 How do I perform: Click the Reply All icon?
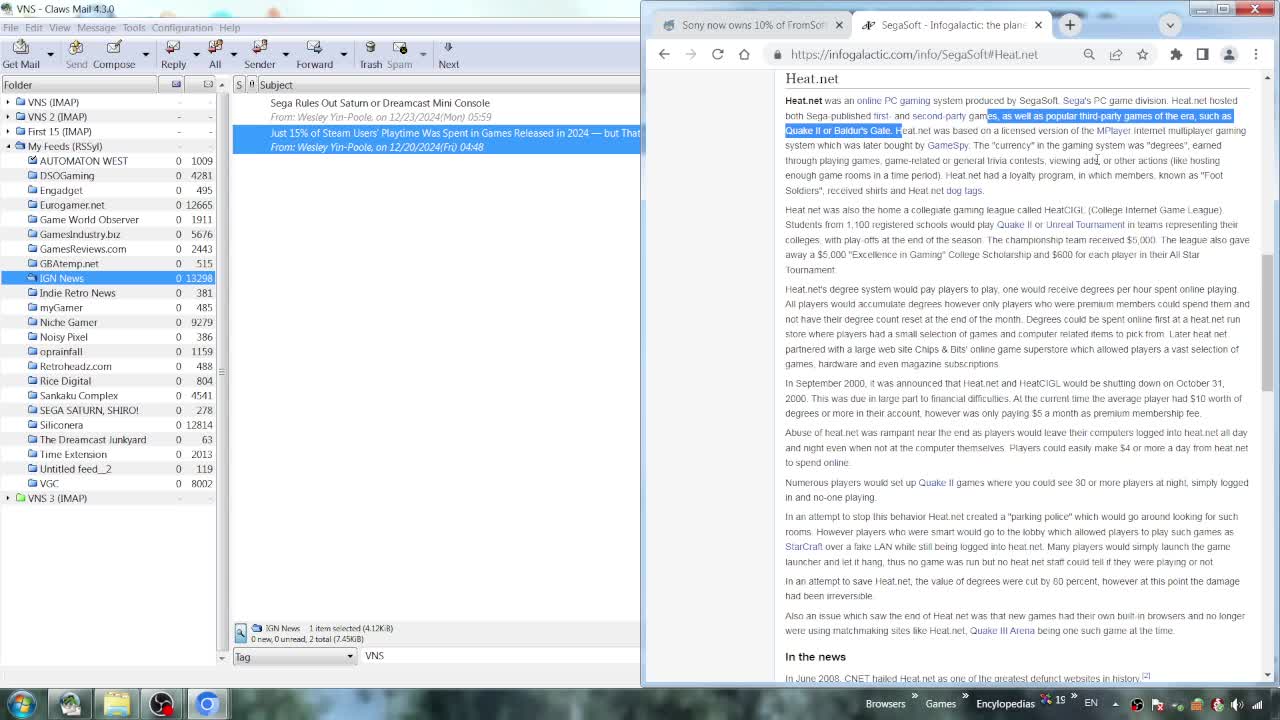(x=215, y=54)
